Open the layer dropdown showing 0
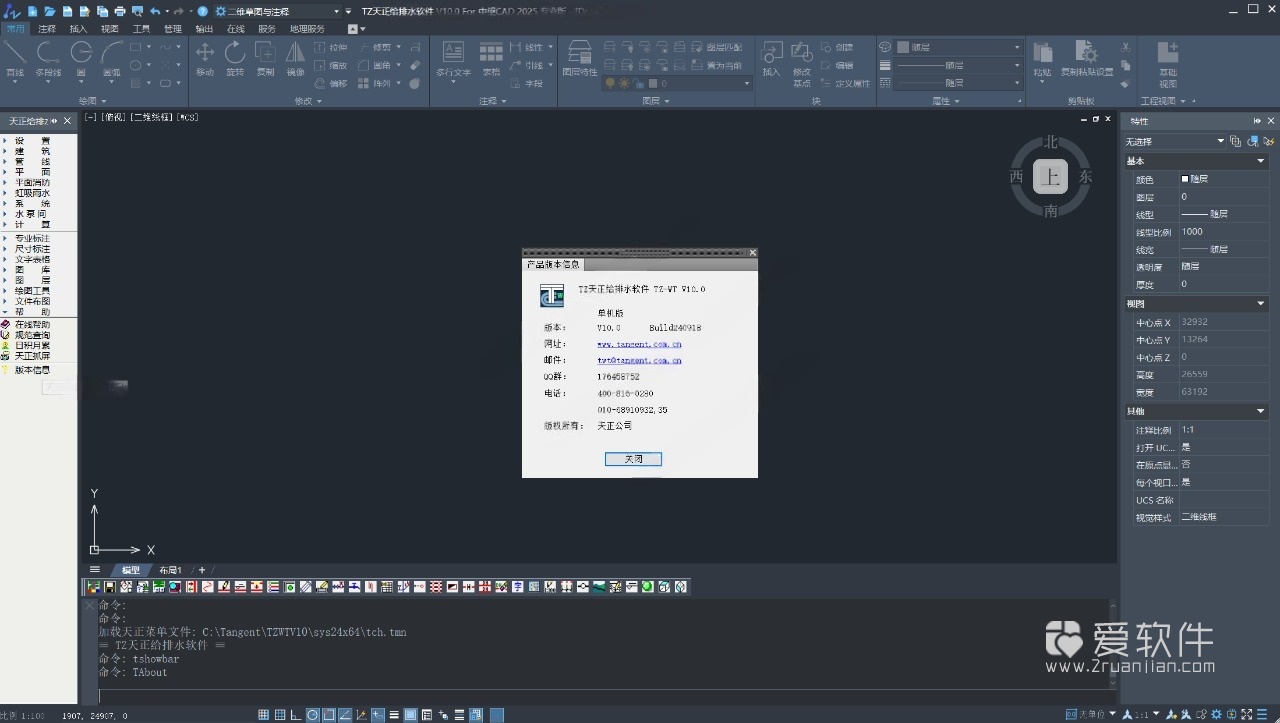The height and width of the screenshot is (723, 1280). click(677, 84)
